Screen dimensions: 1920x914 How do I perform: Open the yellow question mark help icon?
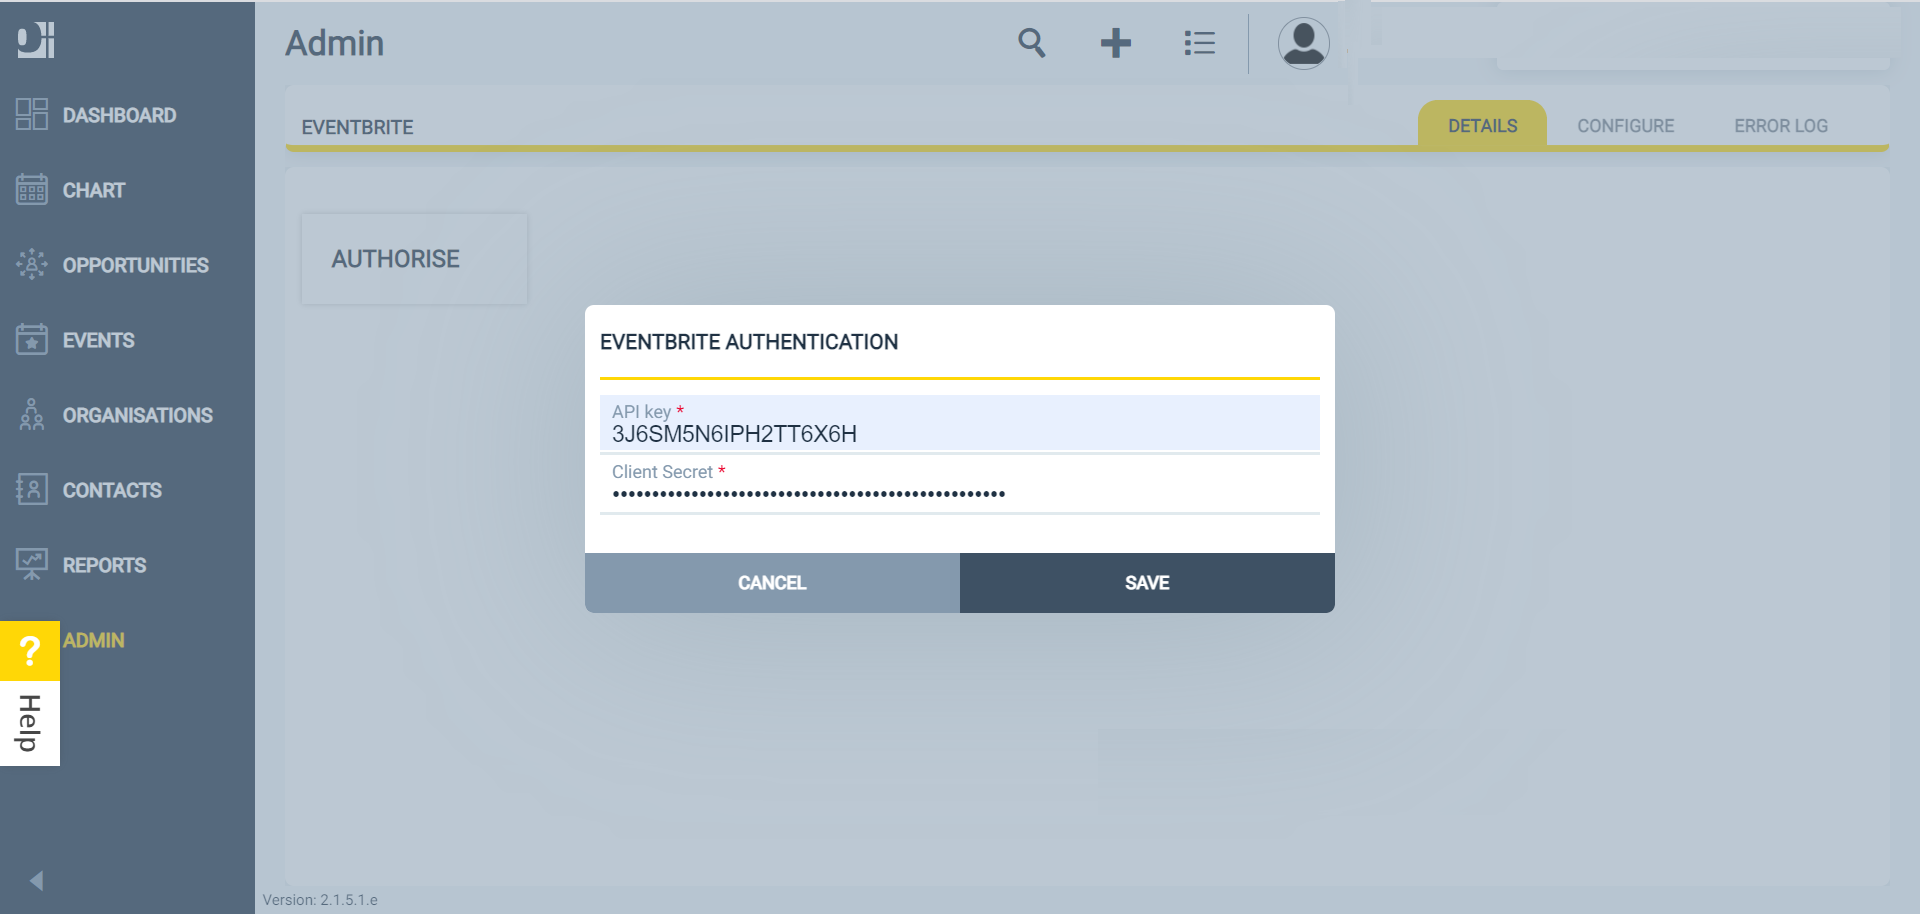pyautogui.click(x=30, y=651)
